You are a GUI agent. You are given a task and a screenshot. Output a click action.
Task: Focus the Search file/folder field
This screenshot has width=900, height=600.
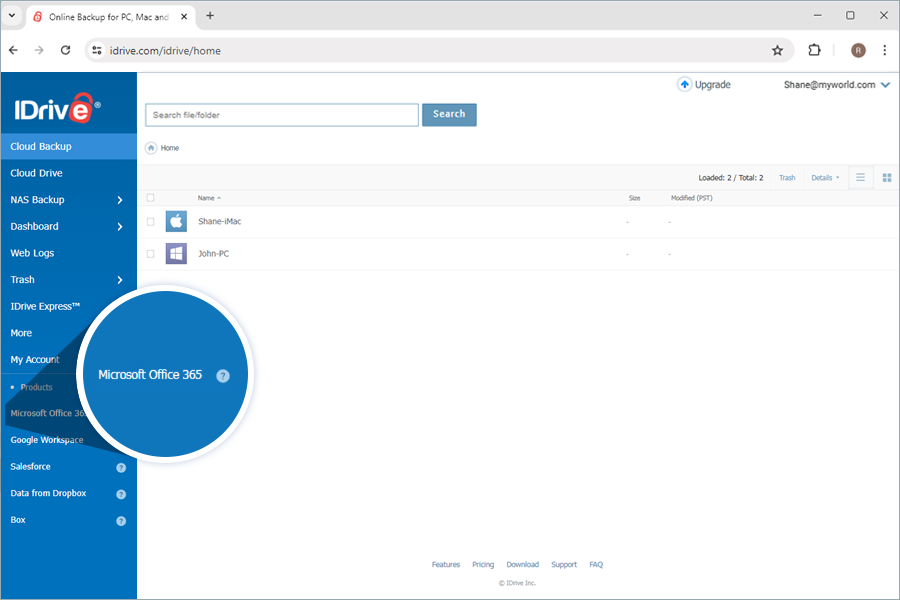tap(282, 115)
